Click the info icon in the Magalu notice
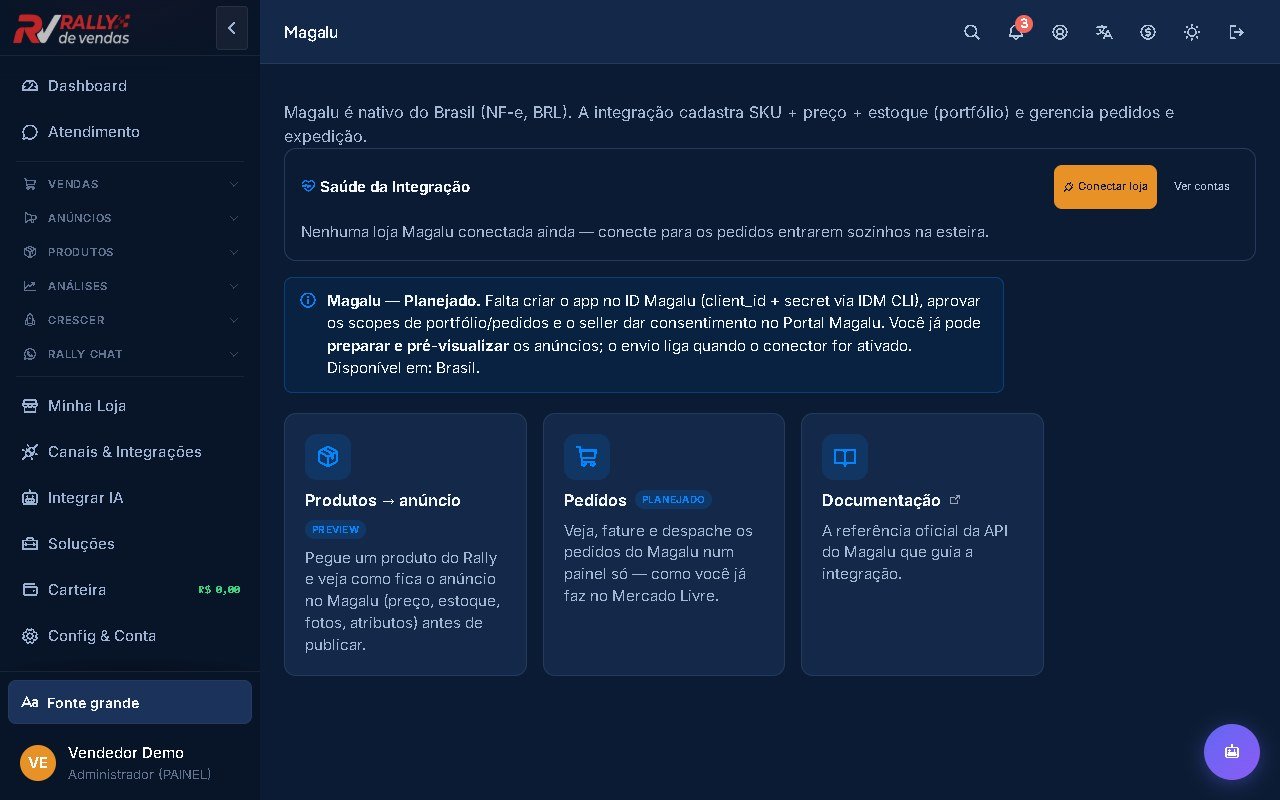The image size is (1280, 800). [x=308, y=300]
